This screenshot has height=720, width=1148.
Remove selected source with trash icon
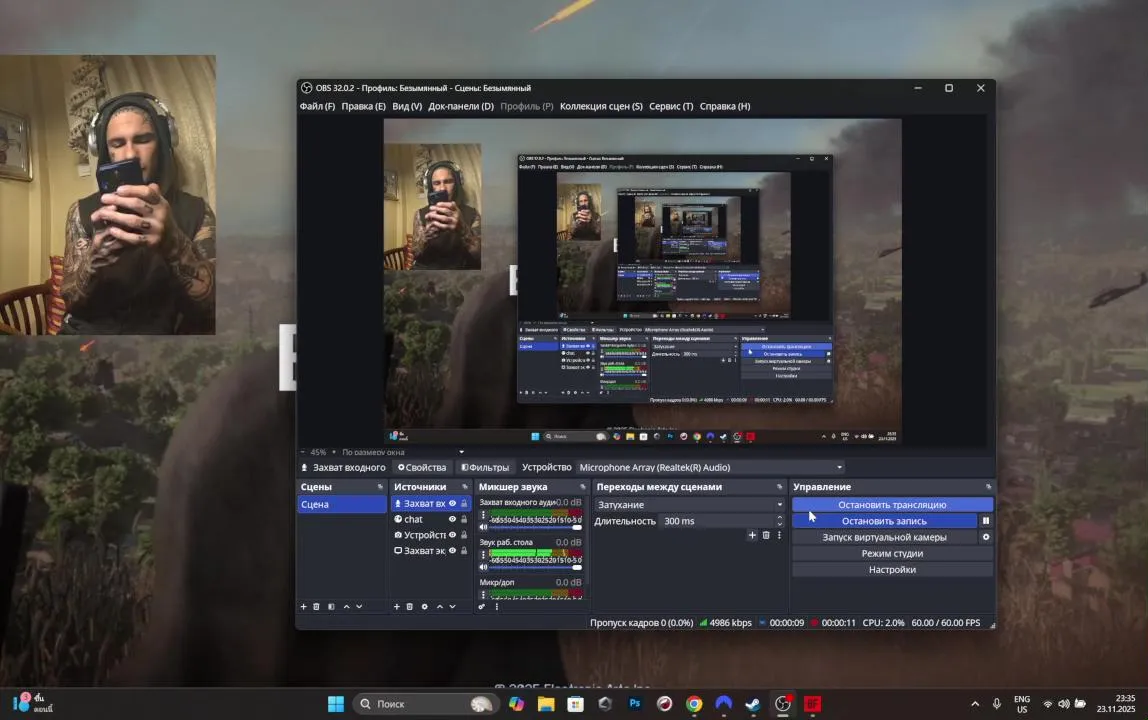410,606
